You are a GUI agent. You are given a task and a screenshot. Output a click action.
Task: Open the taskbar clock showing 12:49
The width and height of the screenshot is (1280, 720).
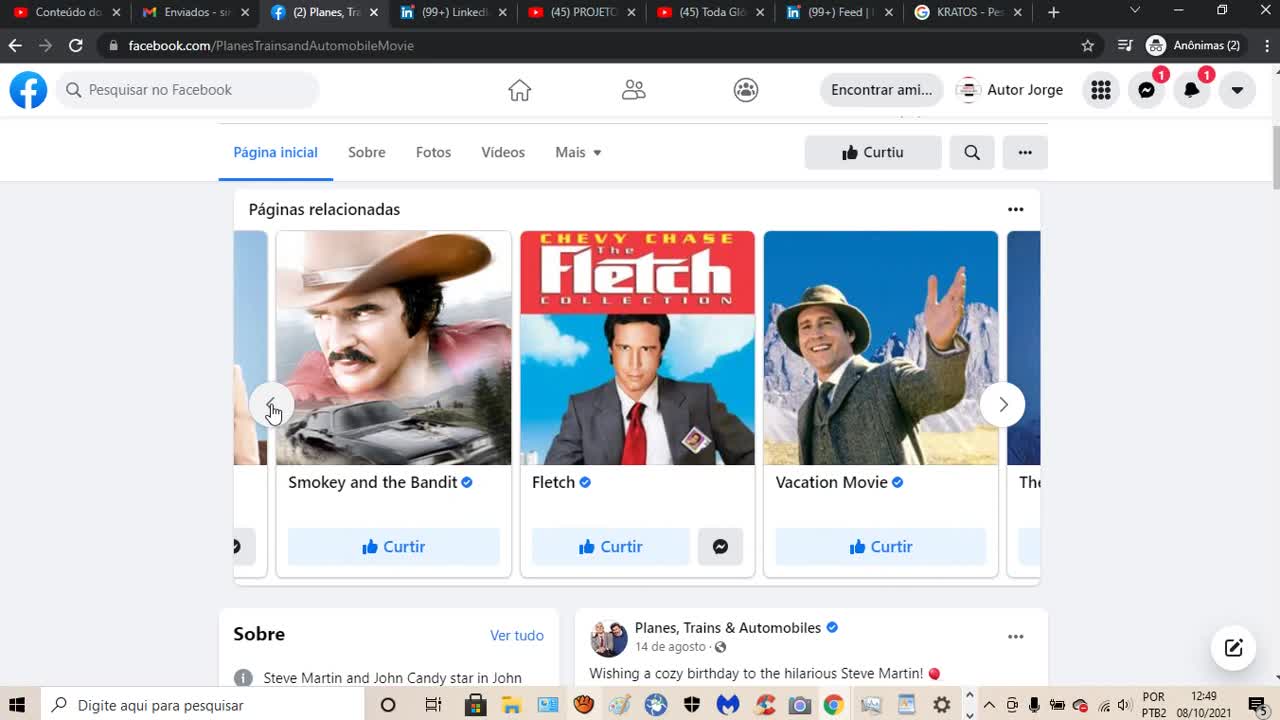[1204, 705]
